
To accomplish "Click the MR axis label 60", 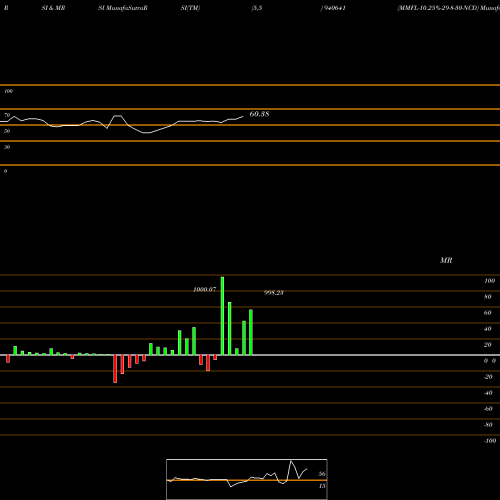I will click(x=488, y=313).
